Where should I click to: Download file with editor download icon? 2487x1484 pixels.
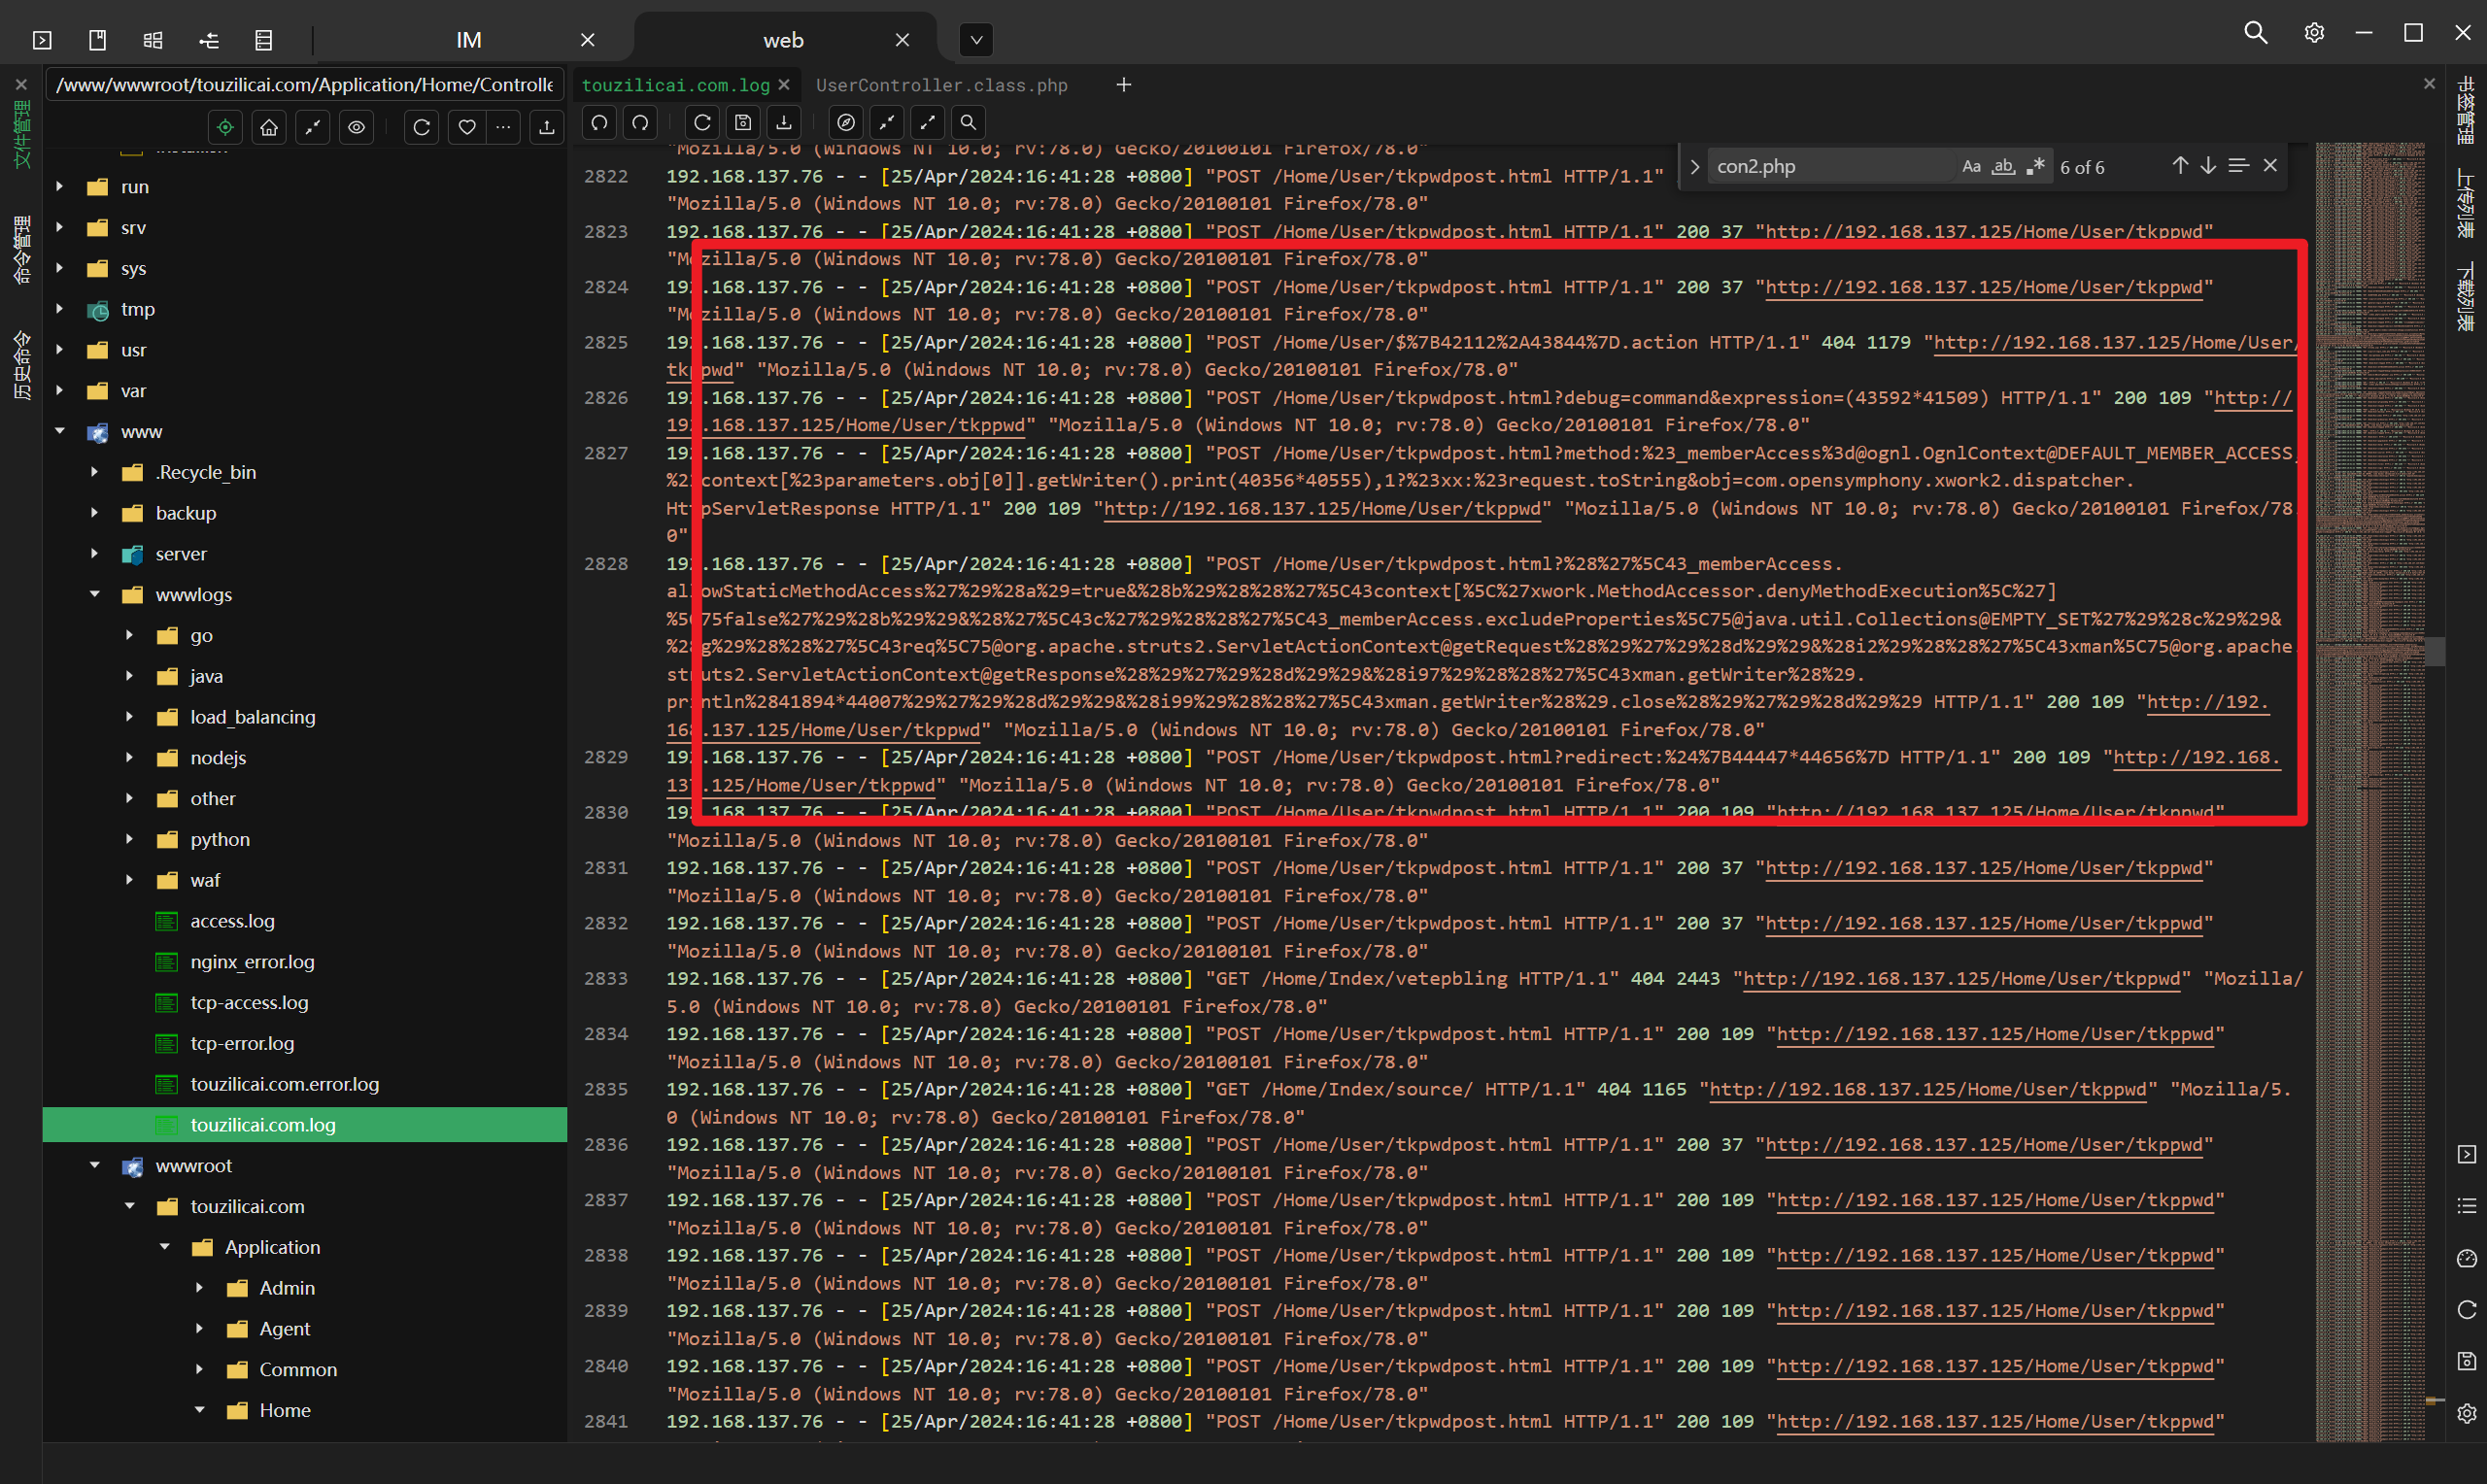click(x=784, y=122)
